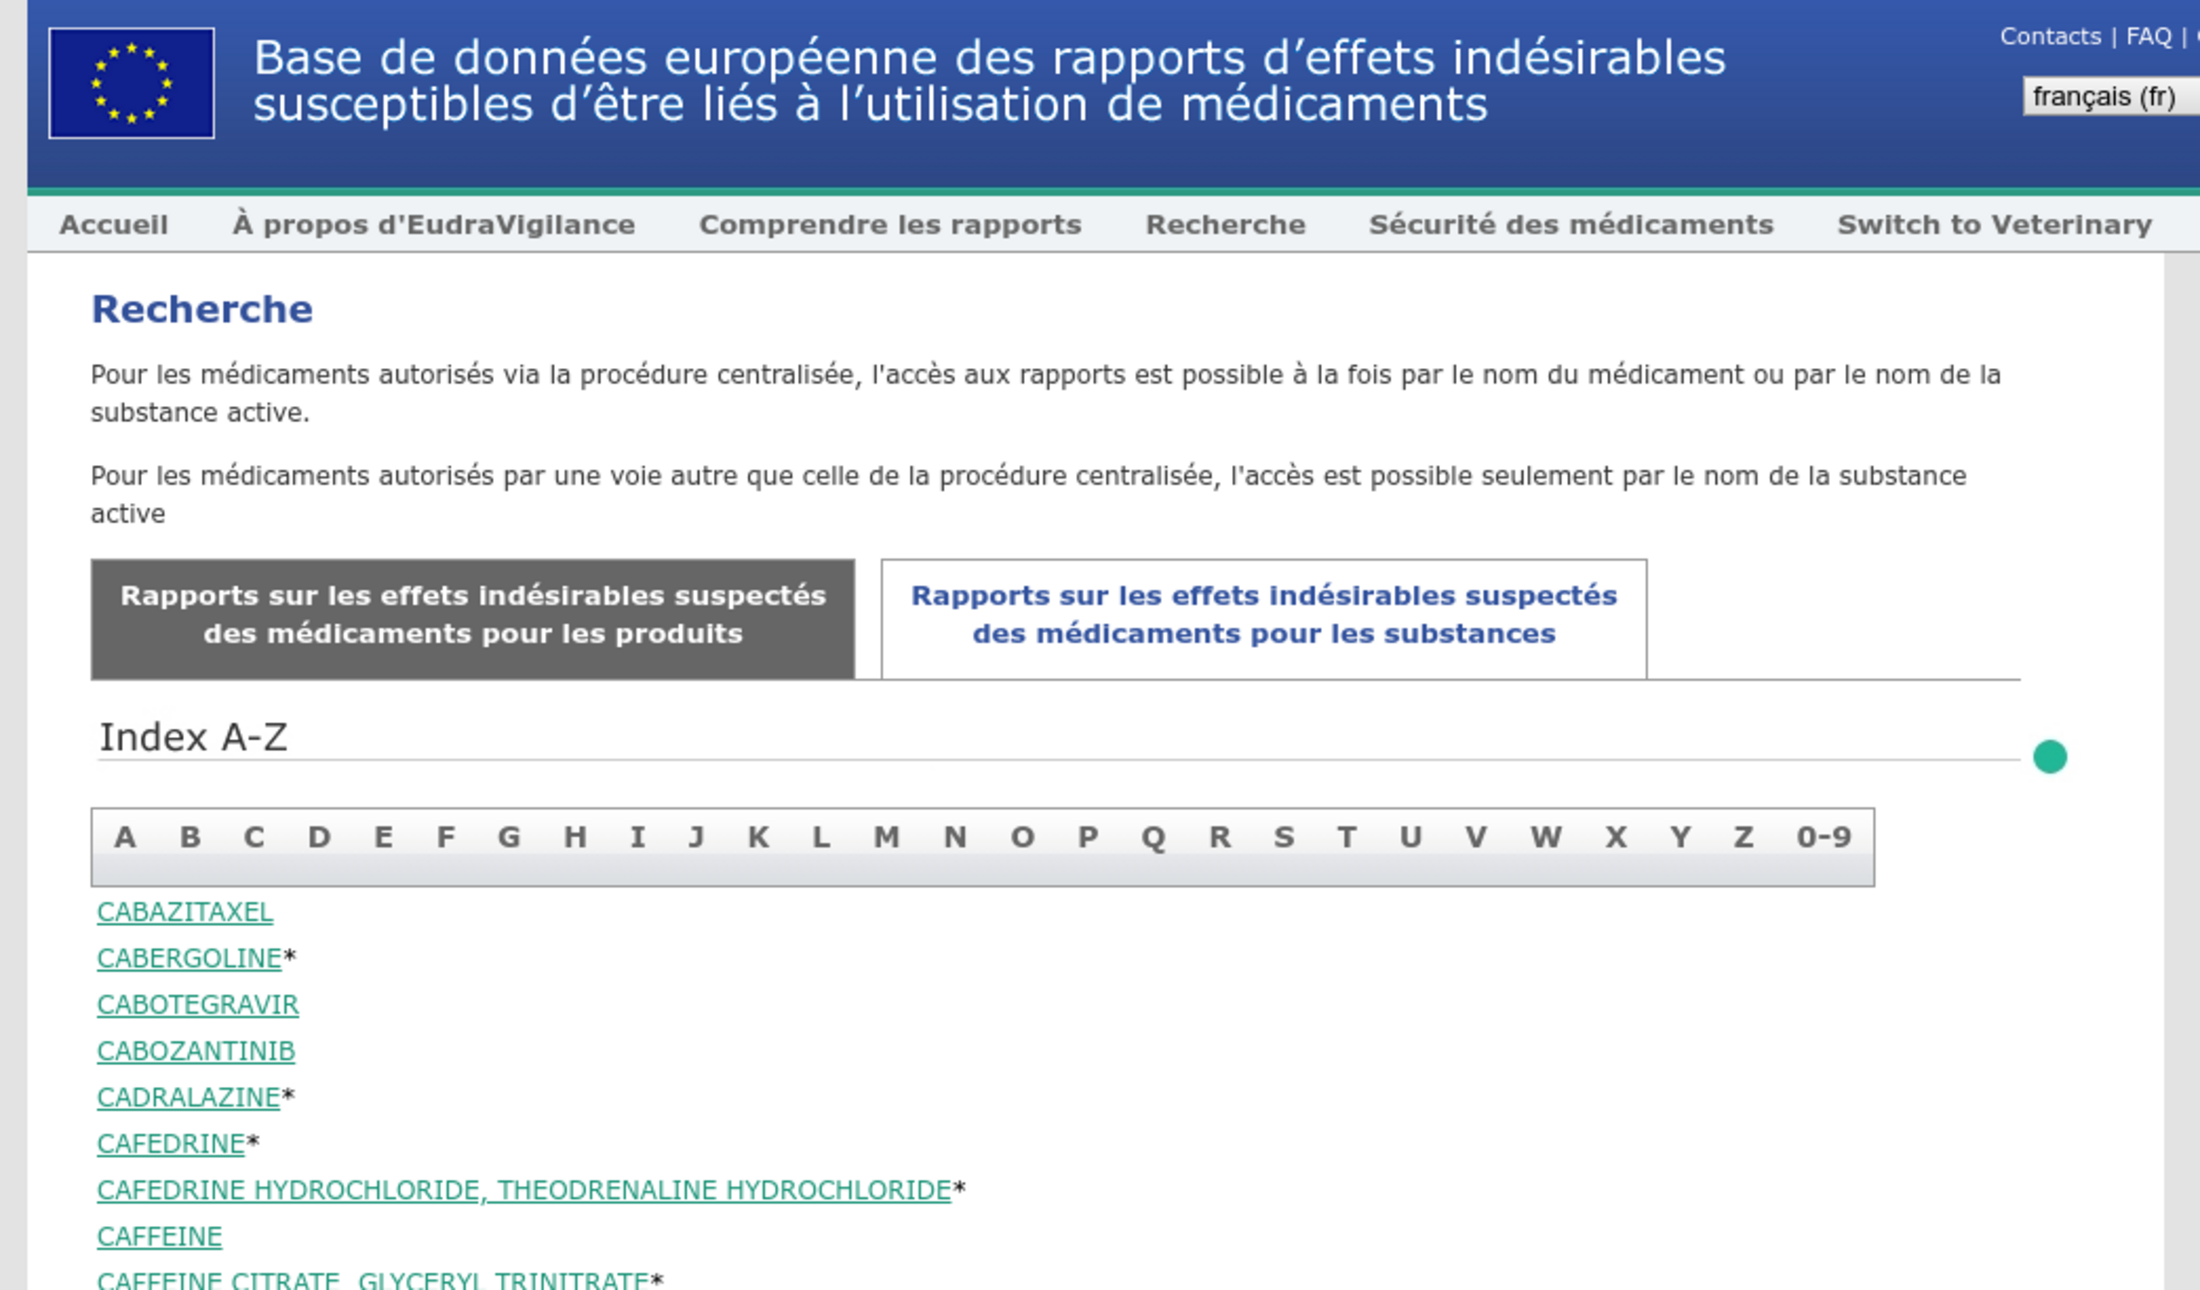Screen dimensions: 2200x1290
Task: Select letter B in the index
Action: coord(190,837)
